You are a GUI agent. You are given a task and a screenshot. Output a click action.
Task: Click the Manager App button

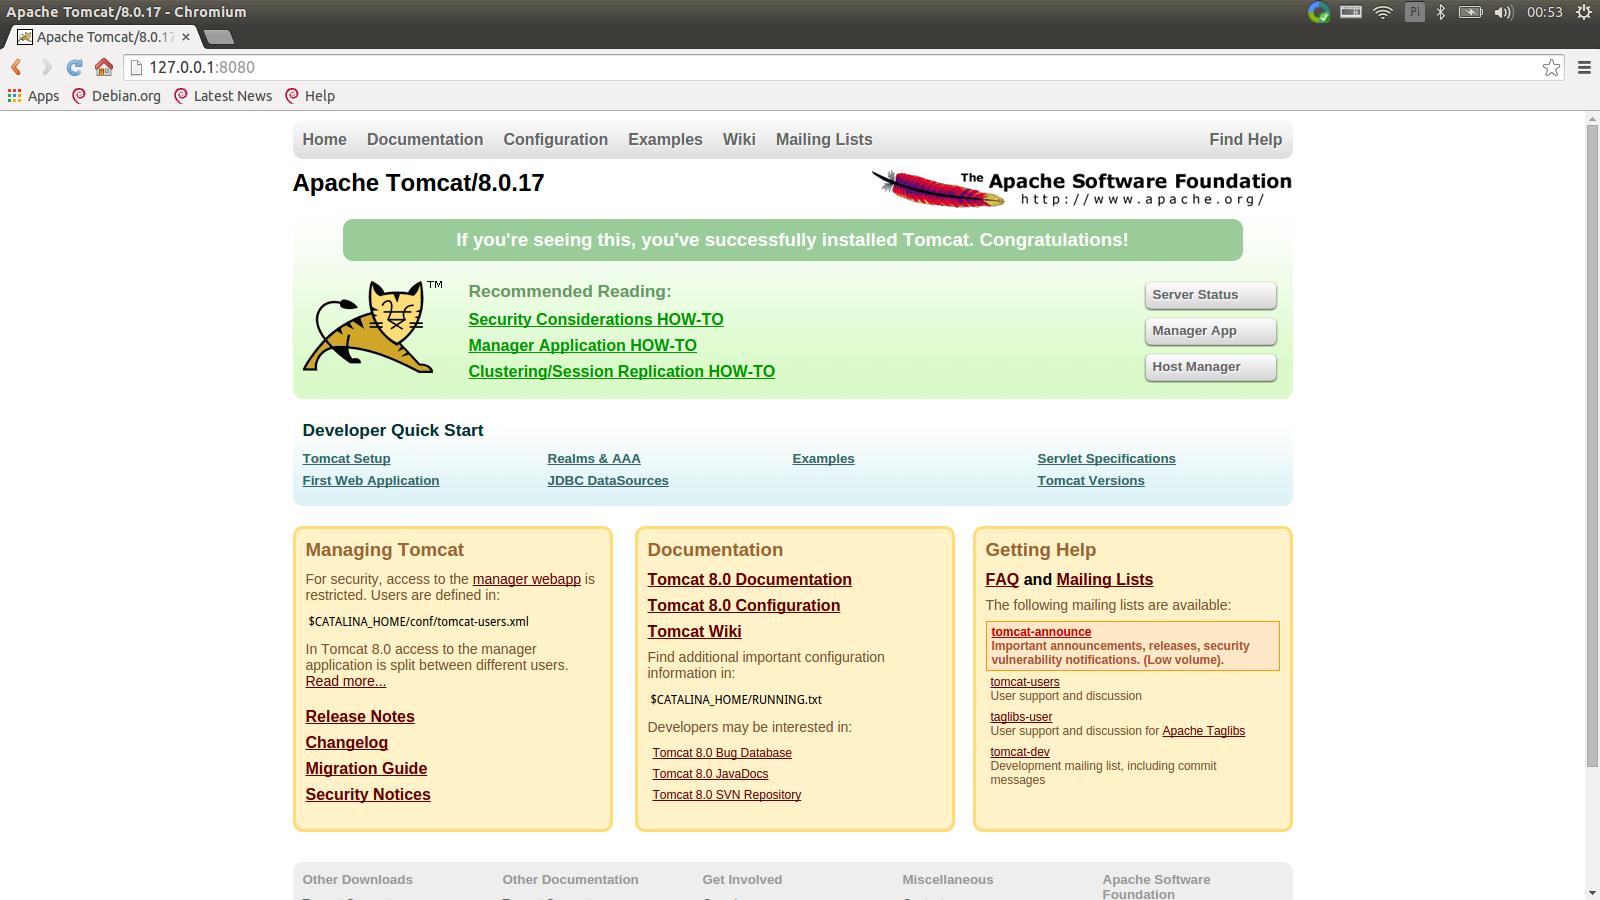point(1210,331)
